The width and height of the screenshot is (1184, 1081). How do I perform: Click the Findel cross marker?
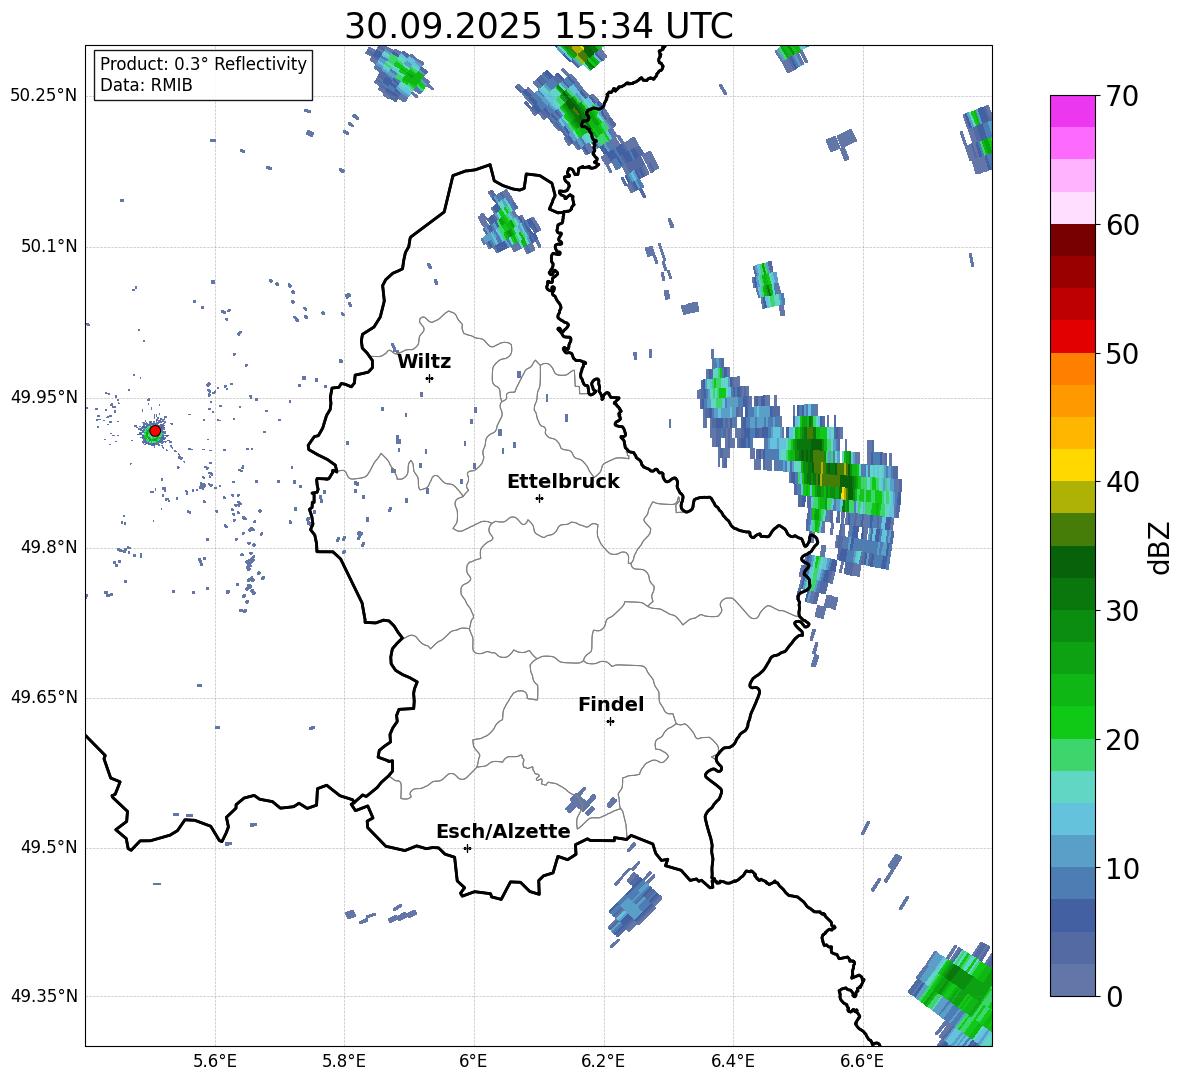pyautogui.click(x=610, y=722)
